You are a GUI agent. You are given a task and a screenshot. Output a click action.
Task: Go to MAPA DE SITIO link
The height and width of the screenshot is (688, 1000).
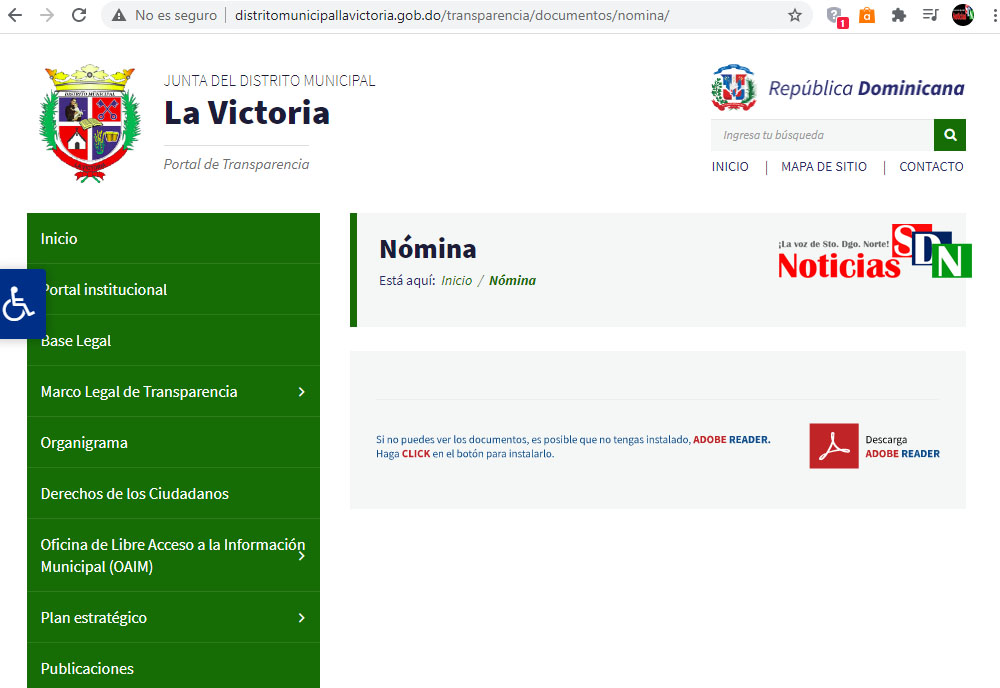[x=823, y=167]
